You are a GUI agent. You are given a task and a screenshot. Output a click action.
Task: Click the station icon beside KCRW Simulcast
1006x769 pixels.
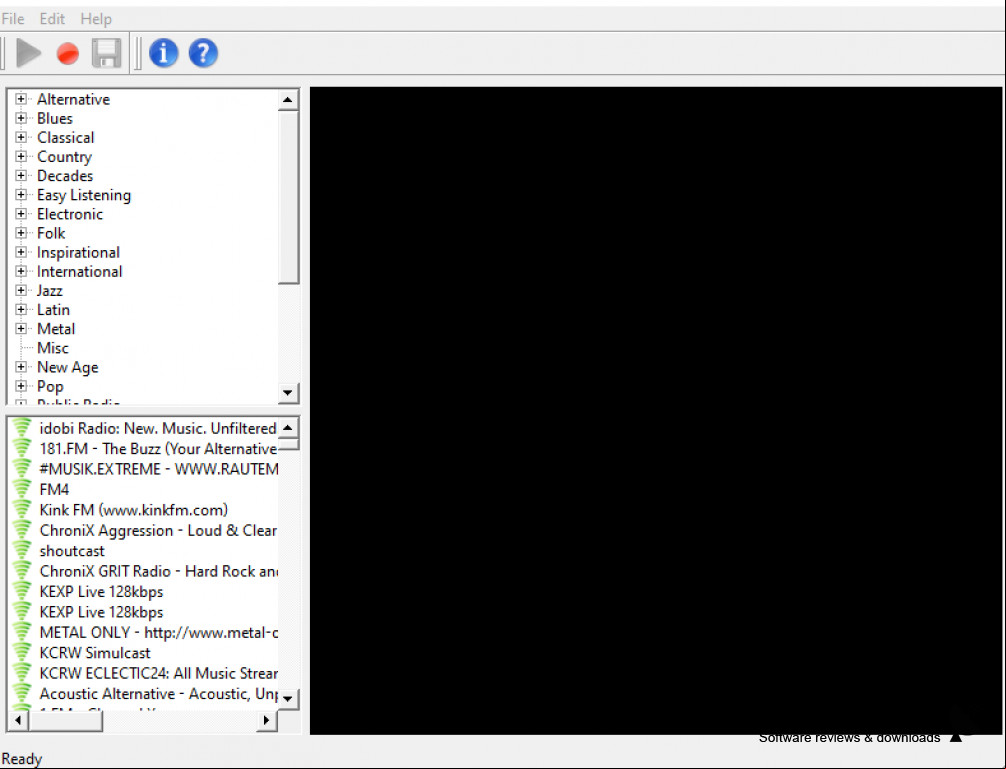point(22,653)
